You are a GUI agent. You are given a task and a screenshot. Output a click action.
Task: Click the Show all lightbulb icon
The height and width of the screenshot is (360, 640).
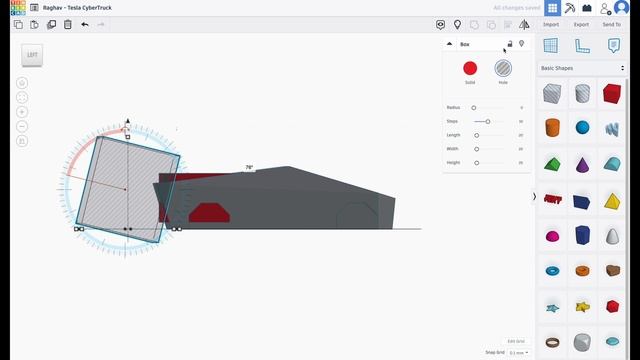coord(458,24)
